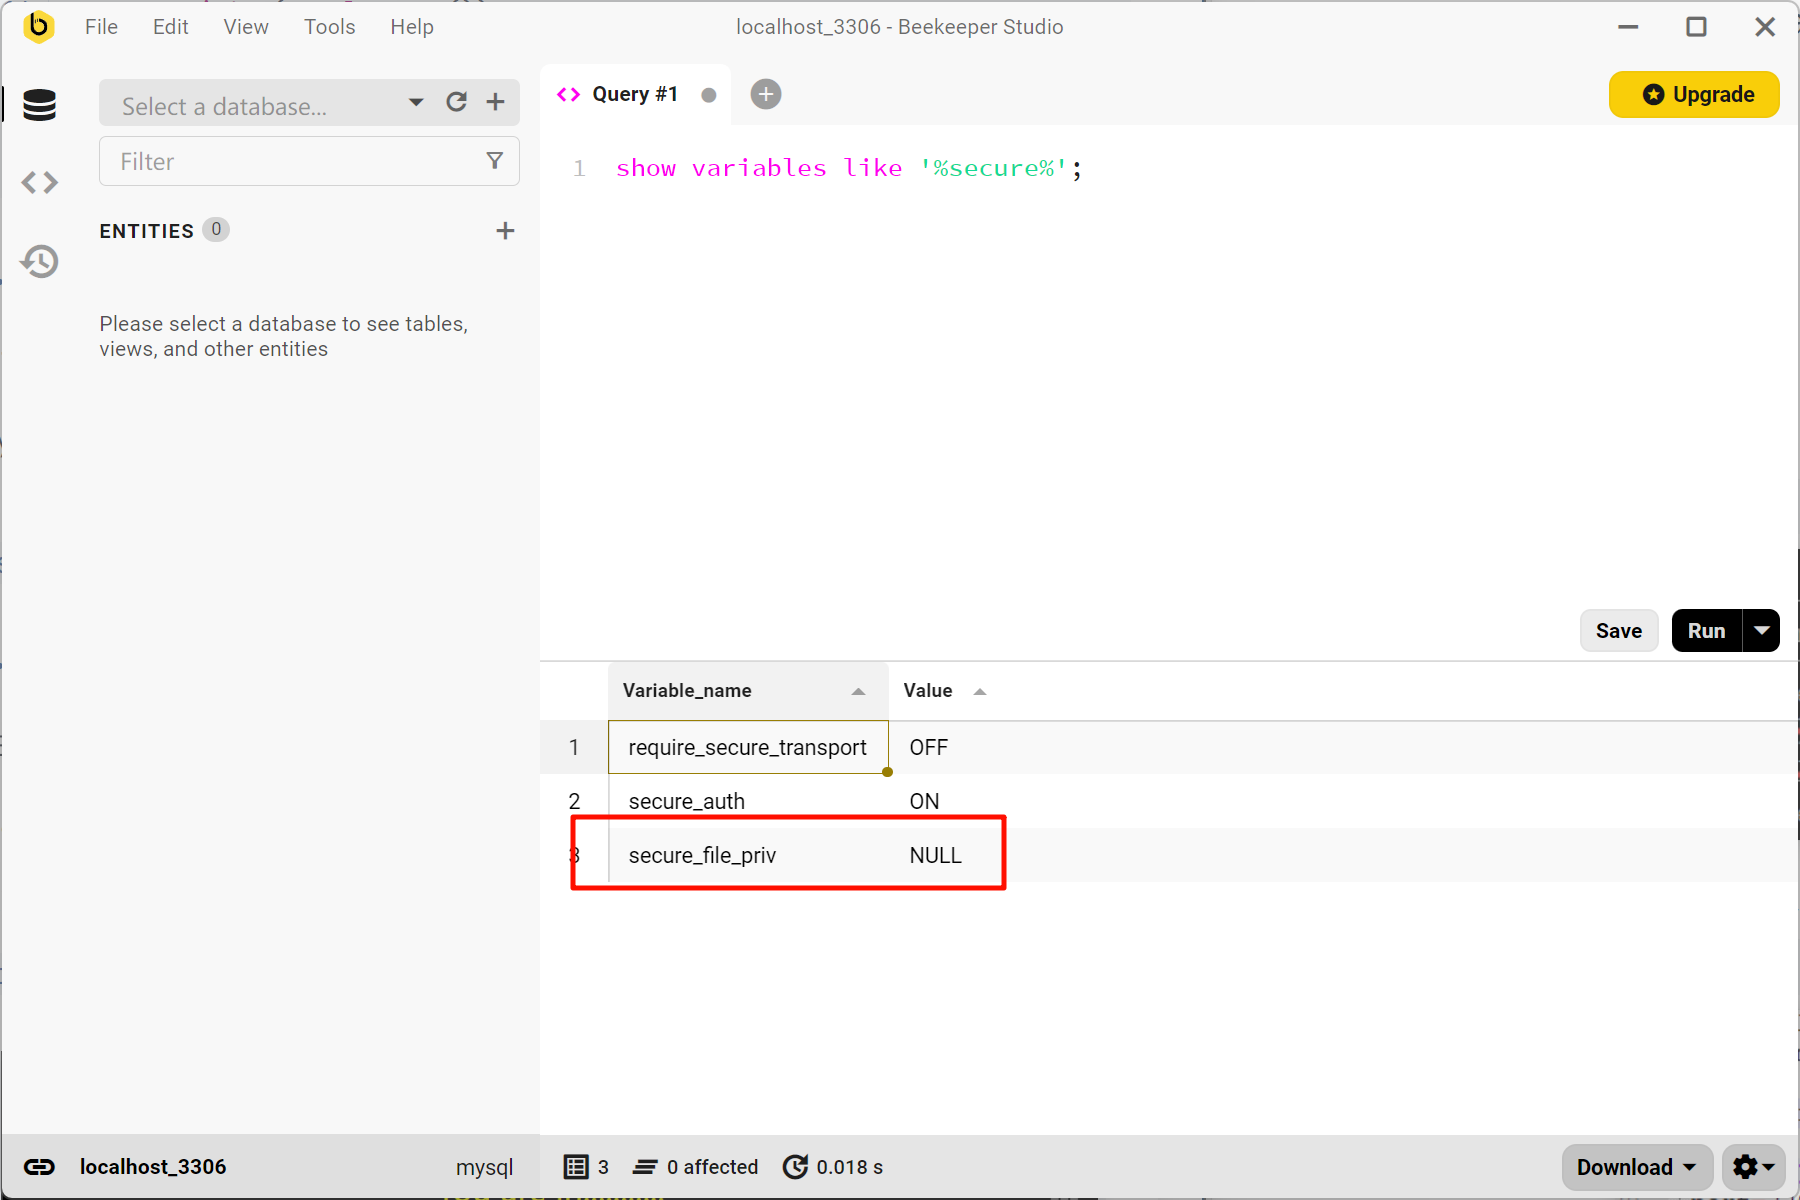Click the filter funnel icon
This screenshot has height=1200, width=1800.
click(x=494, y=161)
